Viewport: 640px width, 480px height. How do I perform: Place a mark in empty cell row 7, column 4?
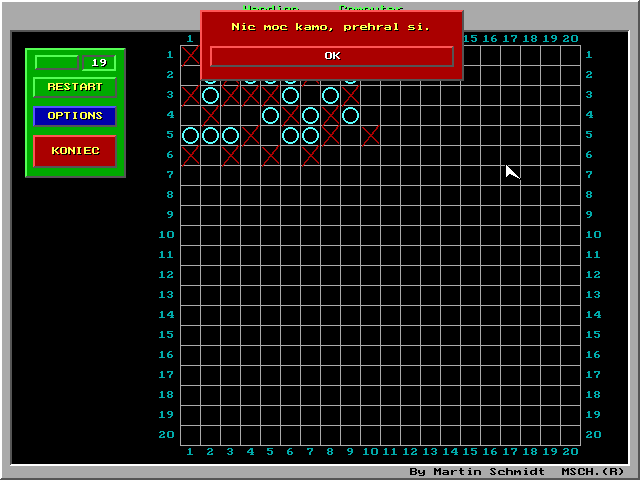pos(250,176)
